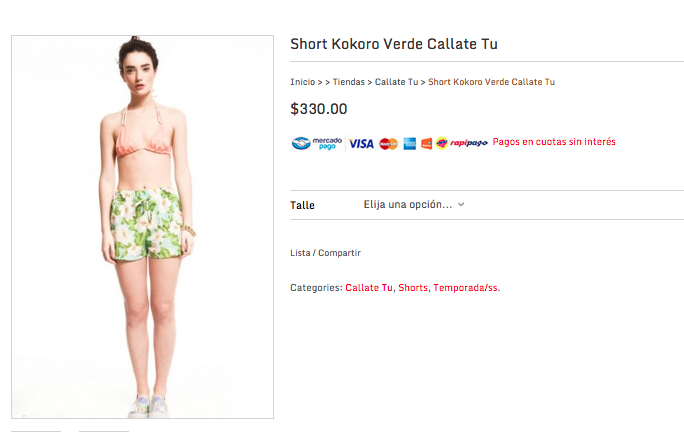Open Tiendas in the breadcrumb
This screenshot has width=684, height=432.
[x=349, y=82]
